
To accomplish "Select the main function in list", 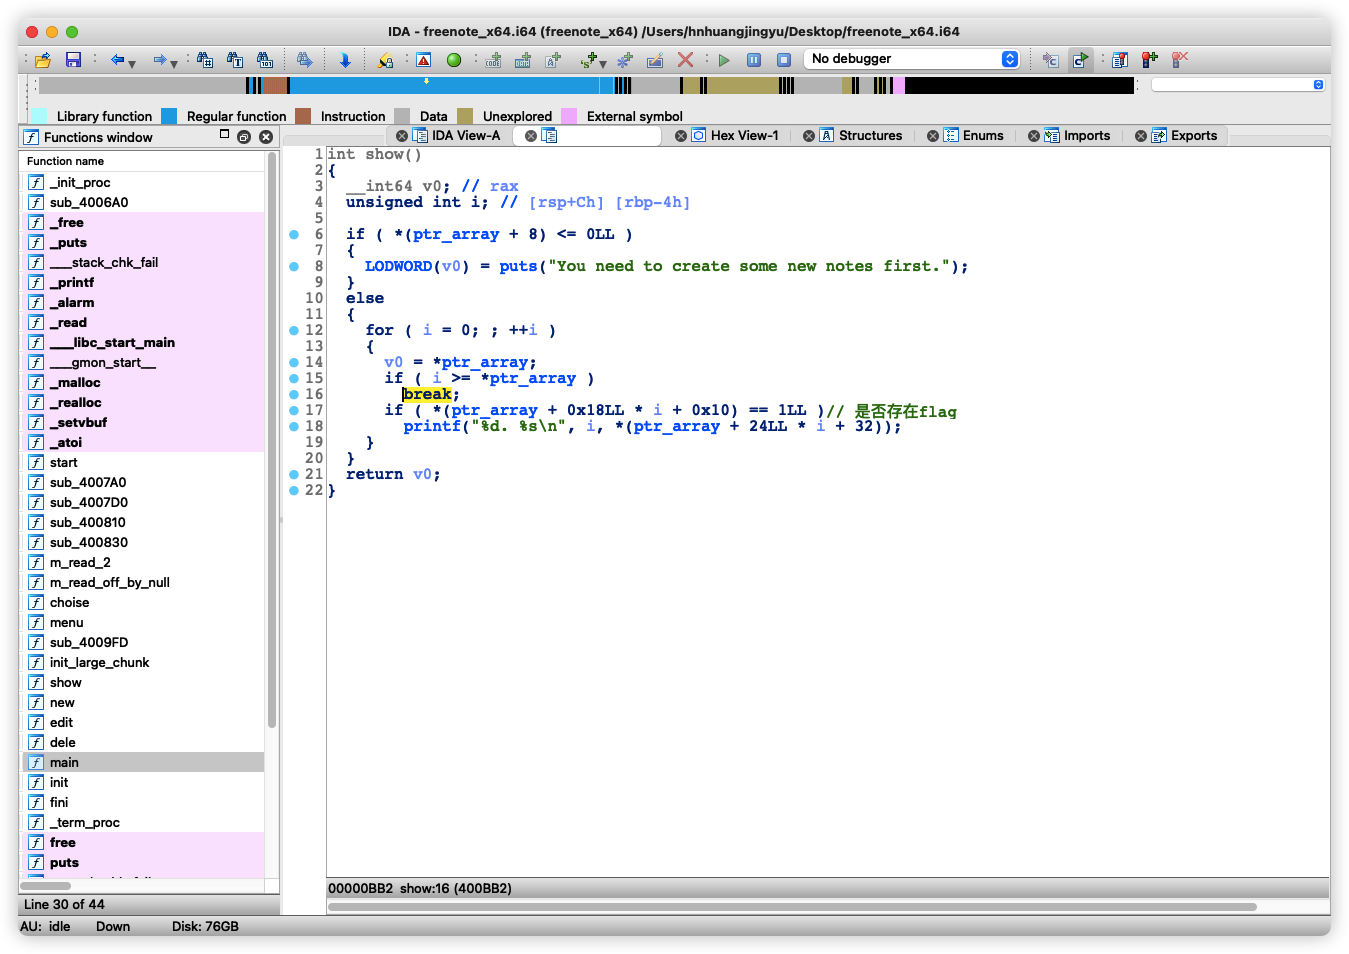I will [143, 763].
